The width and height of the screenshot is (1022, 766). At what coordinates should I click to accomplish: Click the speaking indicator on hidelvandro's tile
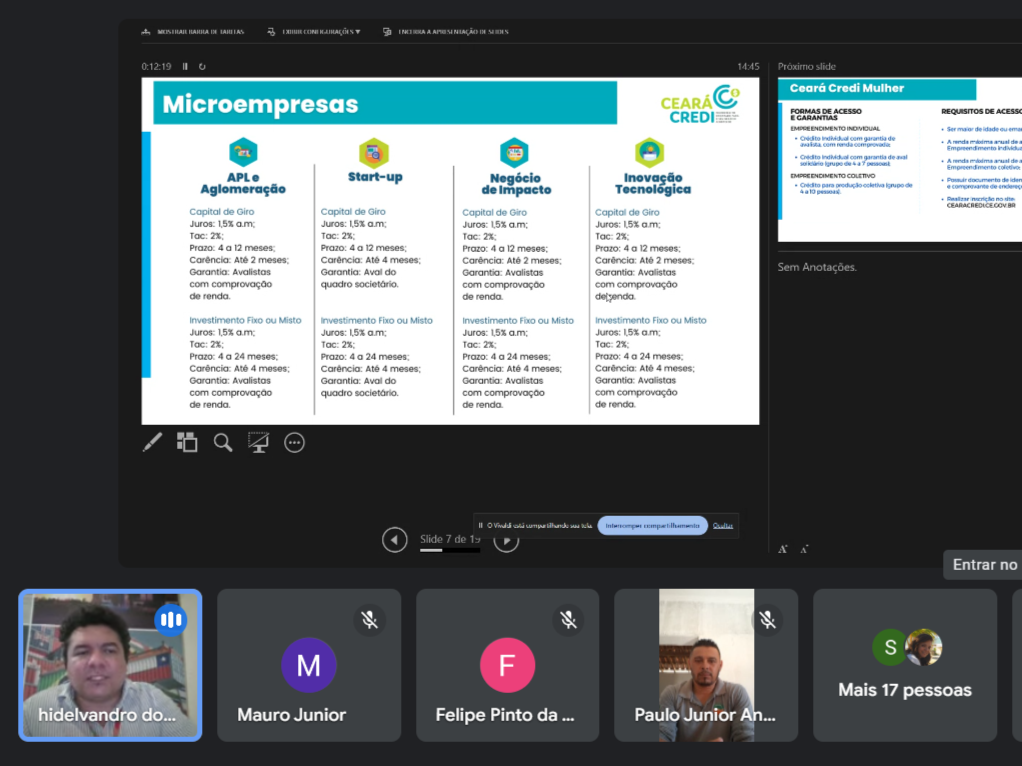coord(171,619)
